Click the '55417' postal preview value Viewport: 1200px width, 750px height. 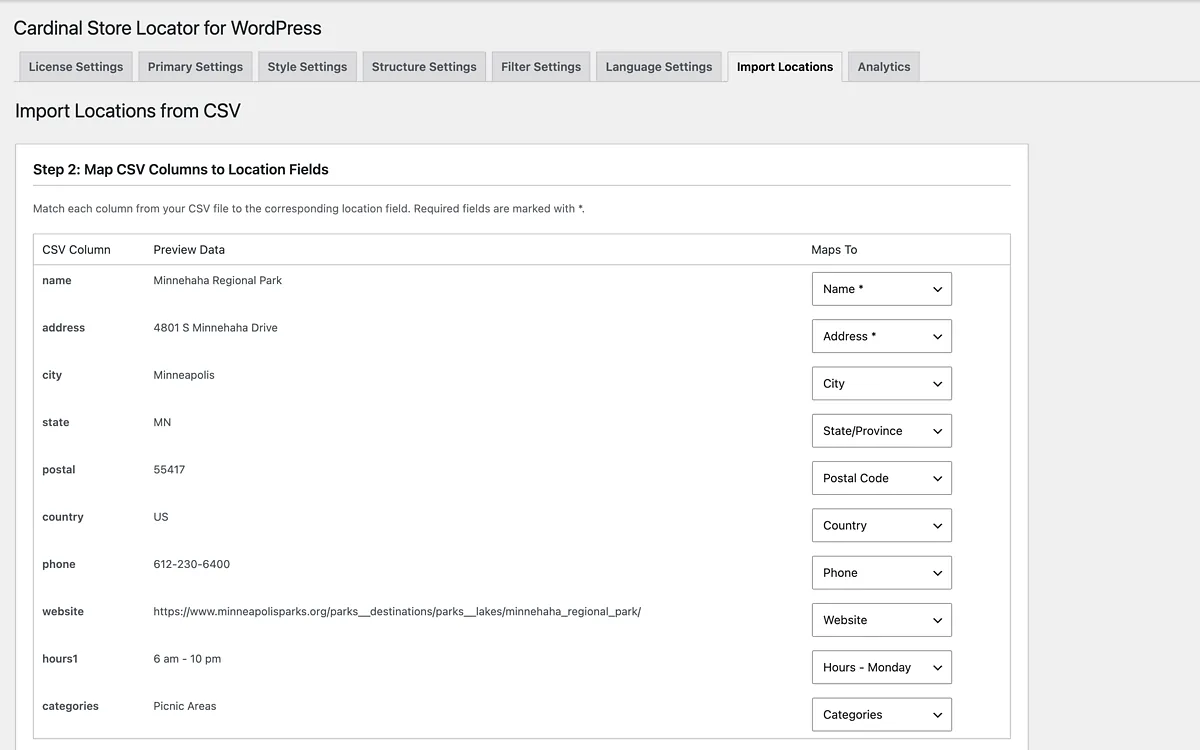coord(169,469)
